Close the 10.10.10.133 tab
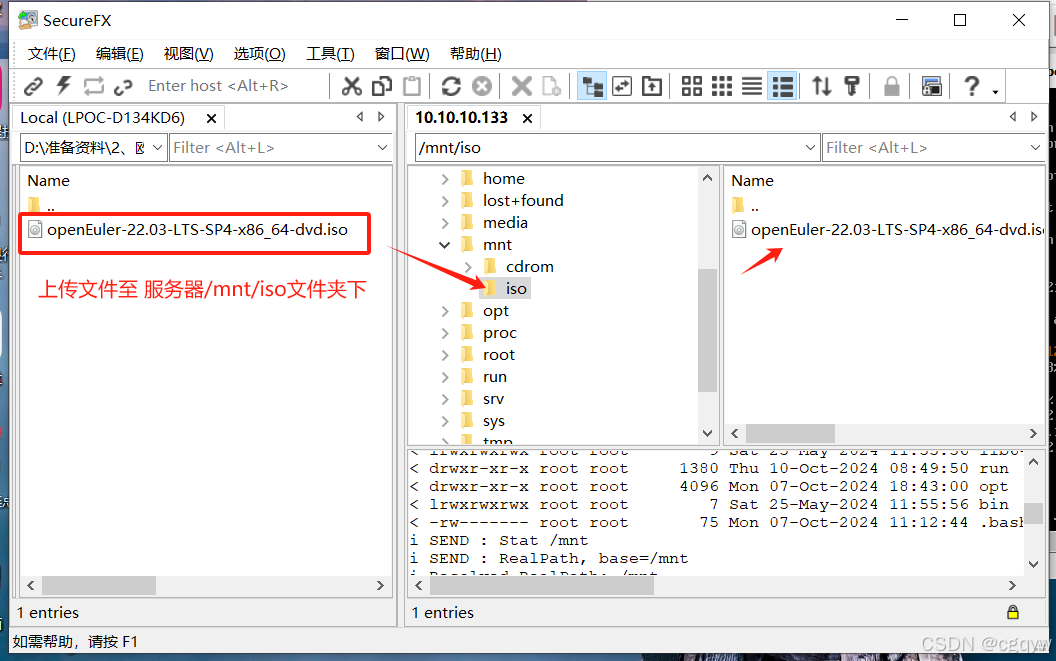Viewport: 1056px width, 661px height. tap(528, 119)
